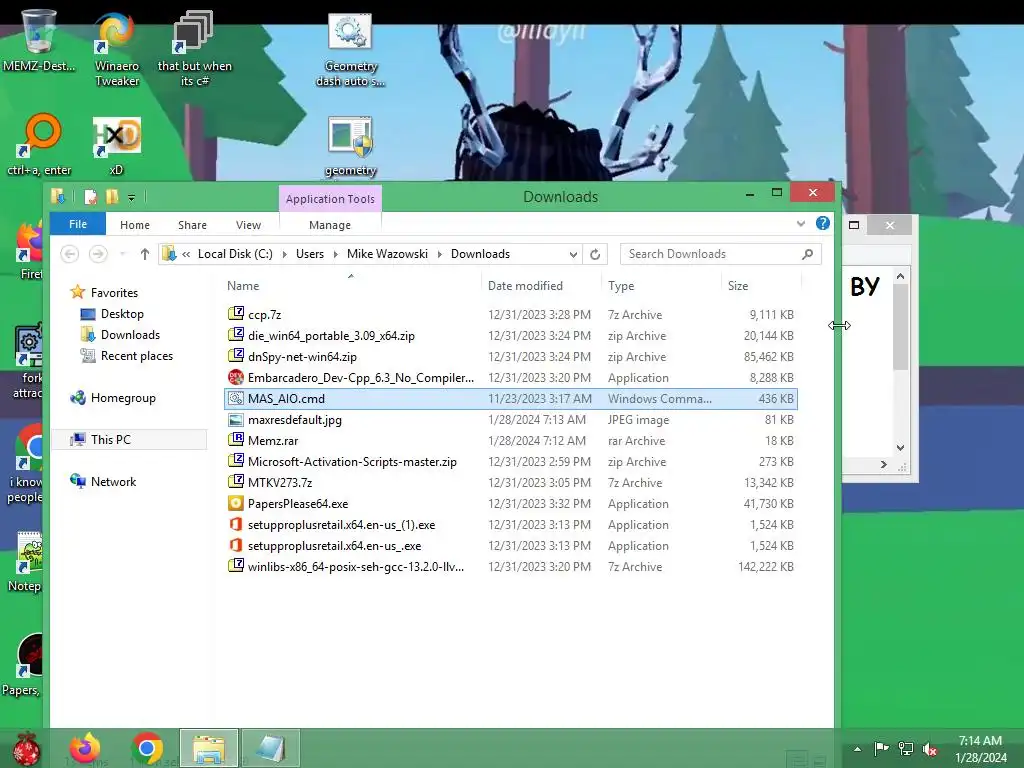The image size is (1024, 768).
Task: Open Explorer Help question mark icon
Action: tap(823, 223)
